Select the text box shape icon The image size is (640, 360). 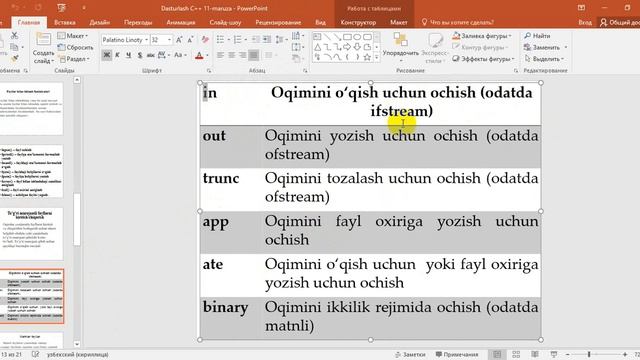pyautogui.click(x=317, y=37)
